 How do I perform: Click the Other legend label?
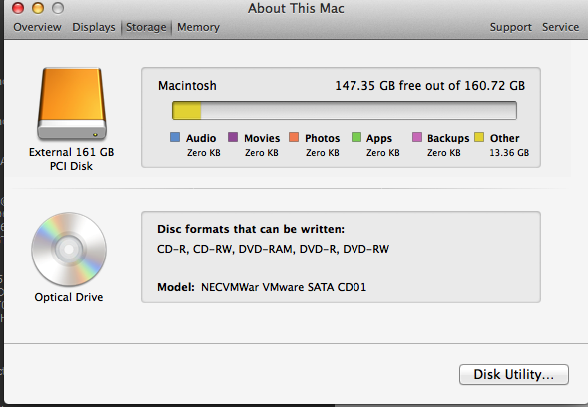(x=504, y=138)
